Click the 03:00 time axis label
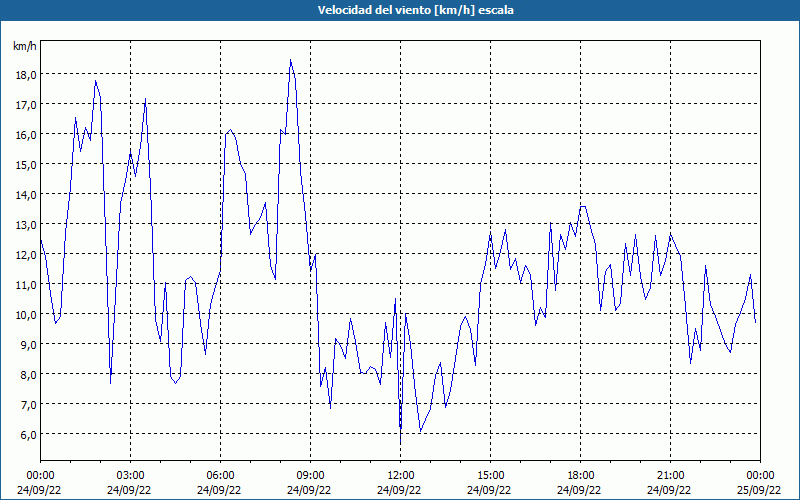Image resolution: width=800 pixels, height=500 pixels. (130, 476)
